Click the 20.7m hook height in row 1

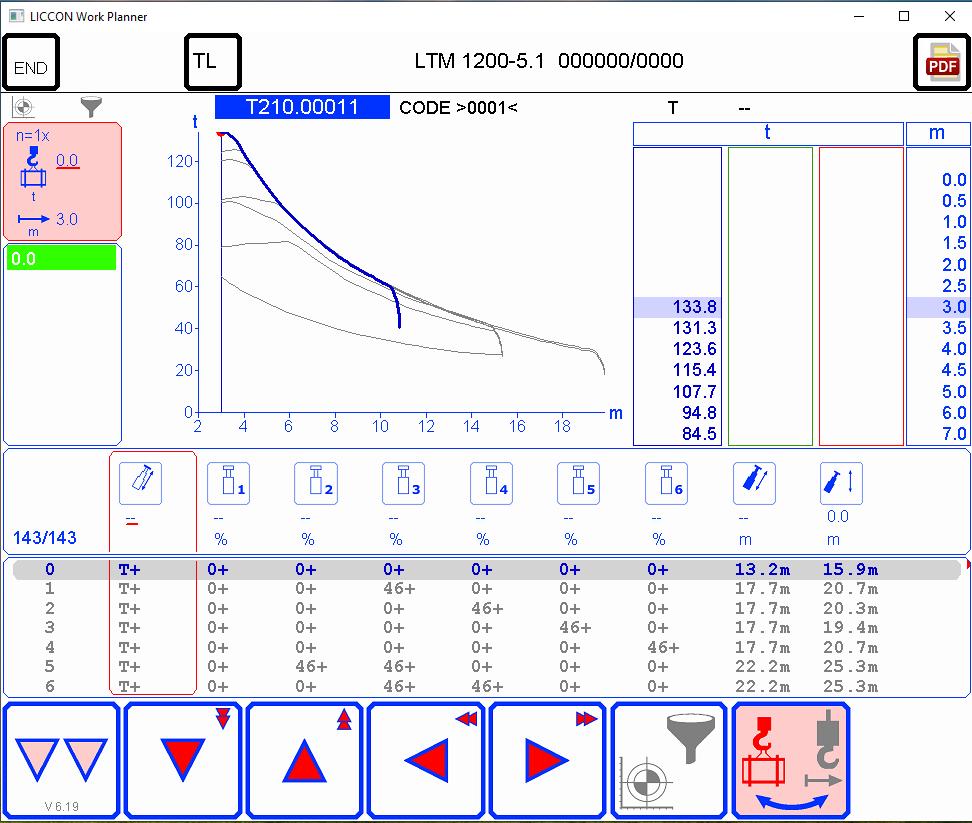point(850,588)
